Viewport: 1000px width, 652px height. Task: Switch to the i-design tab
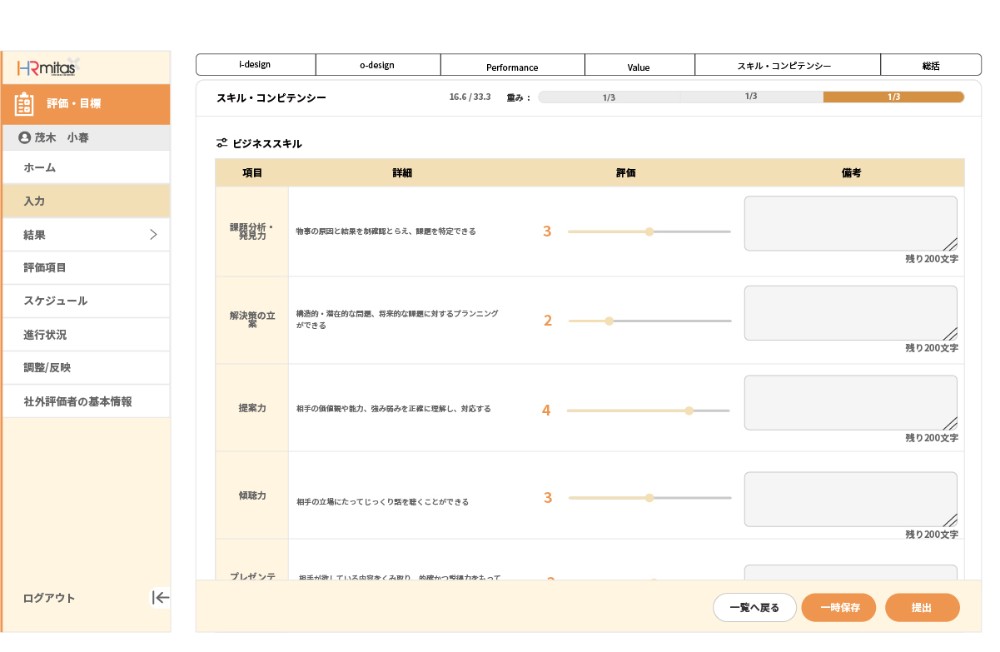coord(255,64)
